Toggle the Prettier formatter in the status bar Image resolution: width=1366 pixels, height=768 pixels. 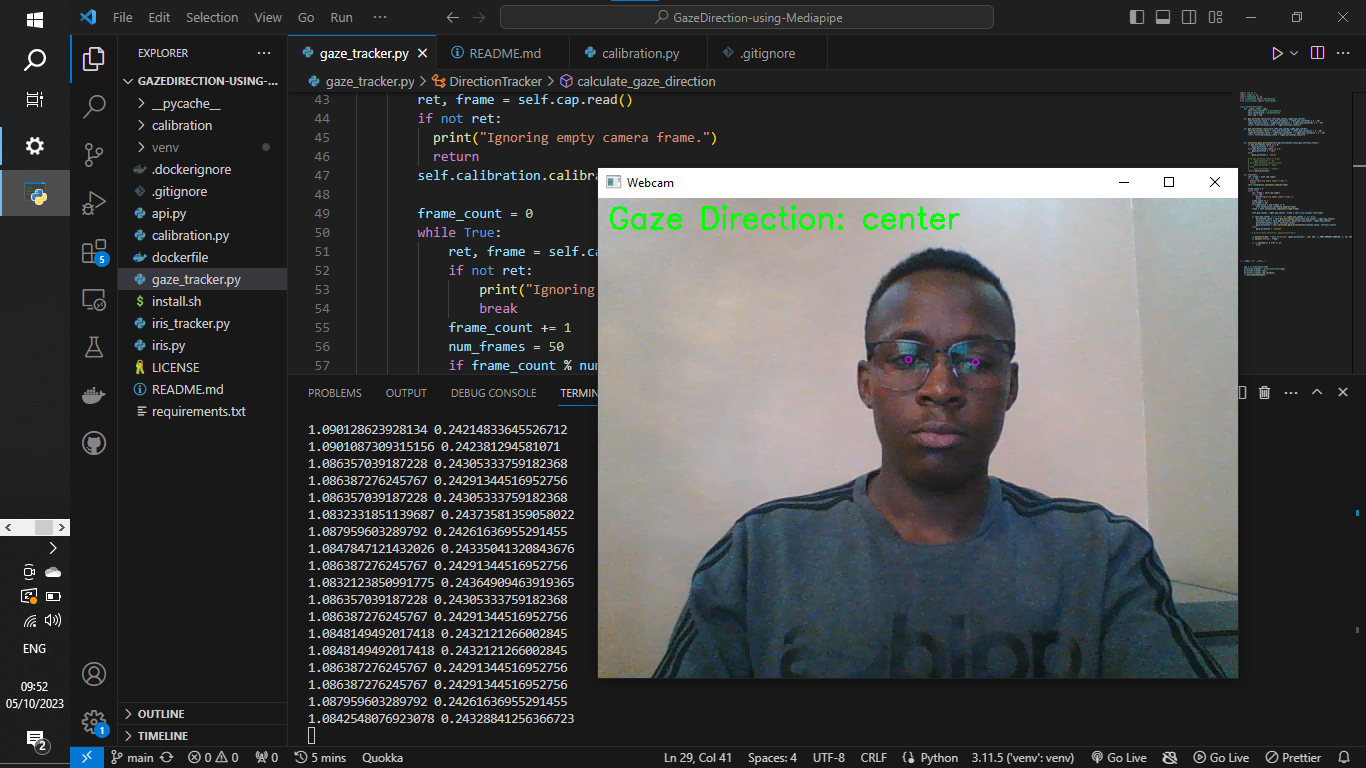[1293, 757]
